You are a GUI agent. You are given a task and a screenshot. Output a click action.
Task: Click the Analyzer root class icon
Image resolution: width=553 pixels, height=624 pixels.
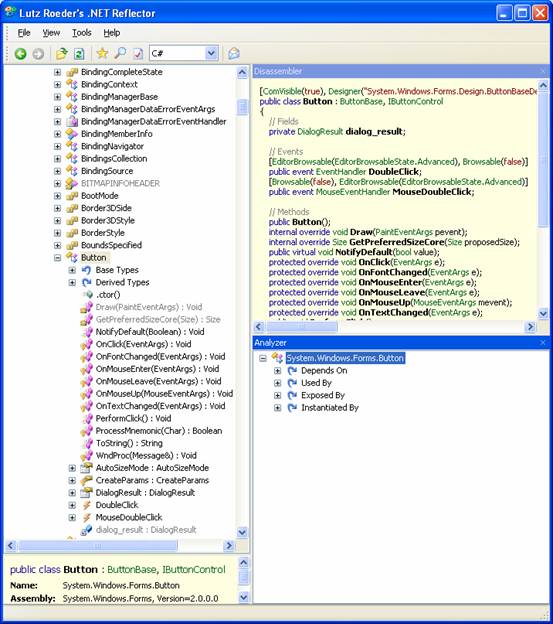tap(277, 358)
